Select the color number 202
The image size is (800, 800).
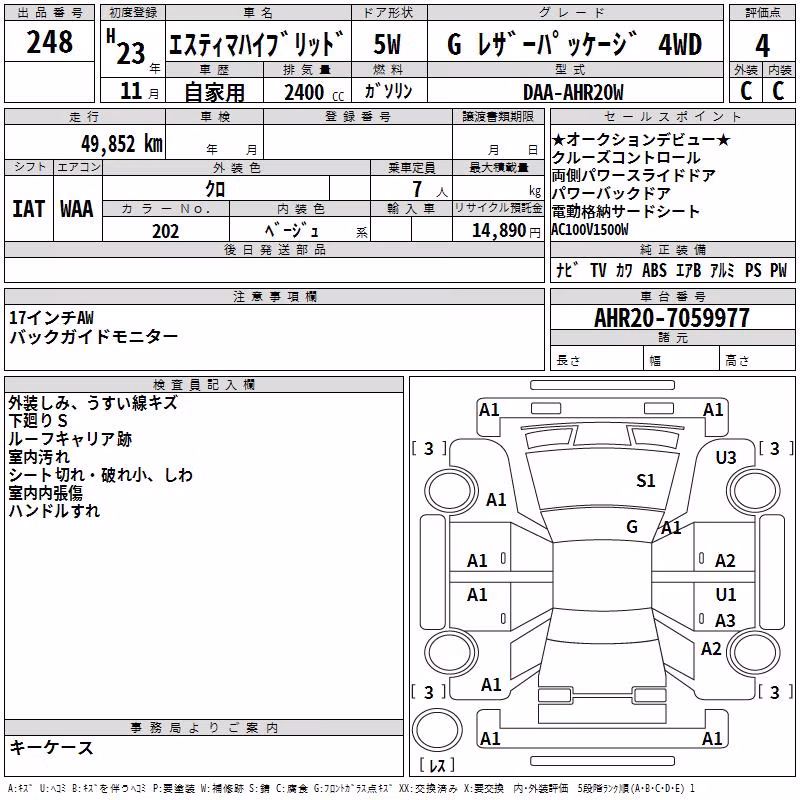click(x=165, y=231)
